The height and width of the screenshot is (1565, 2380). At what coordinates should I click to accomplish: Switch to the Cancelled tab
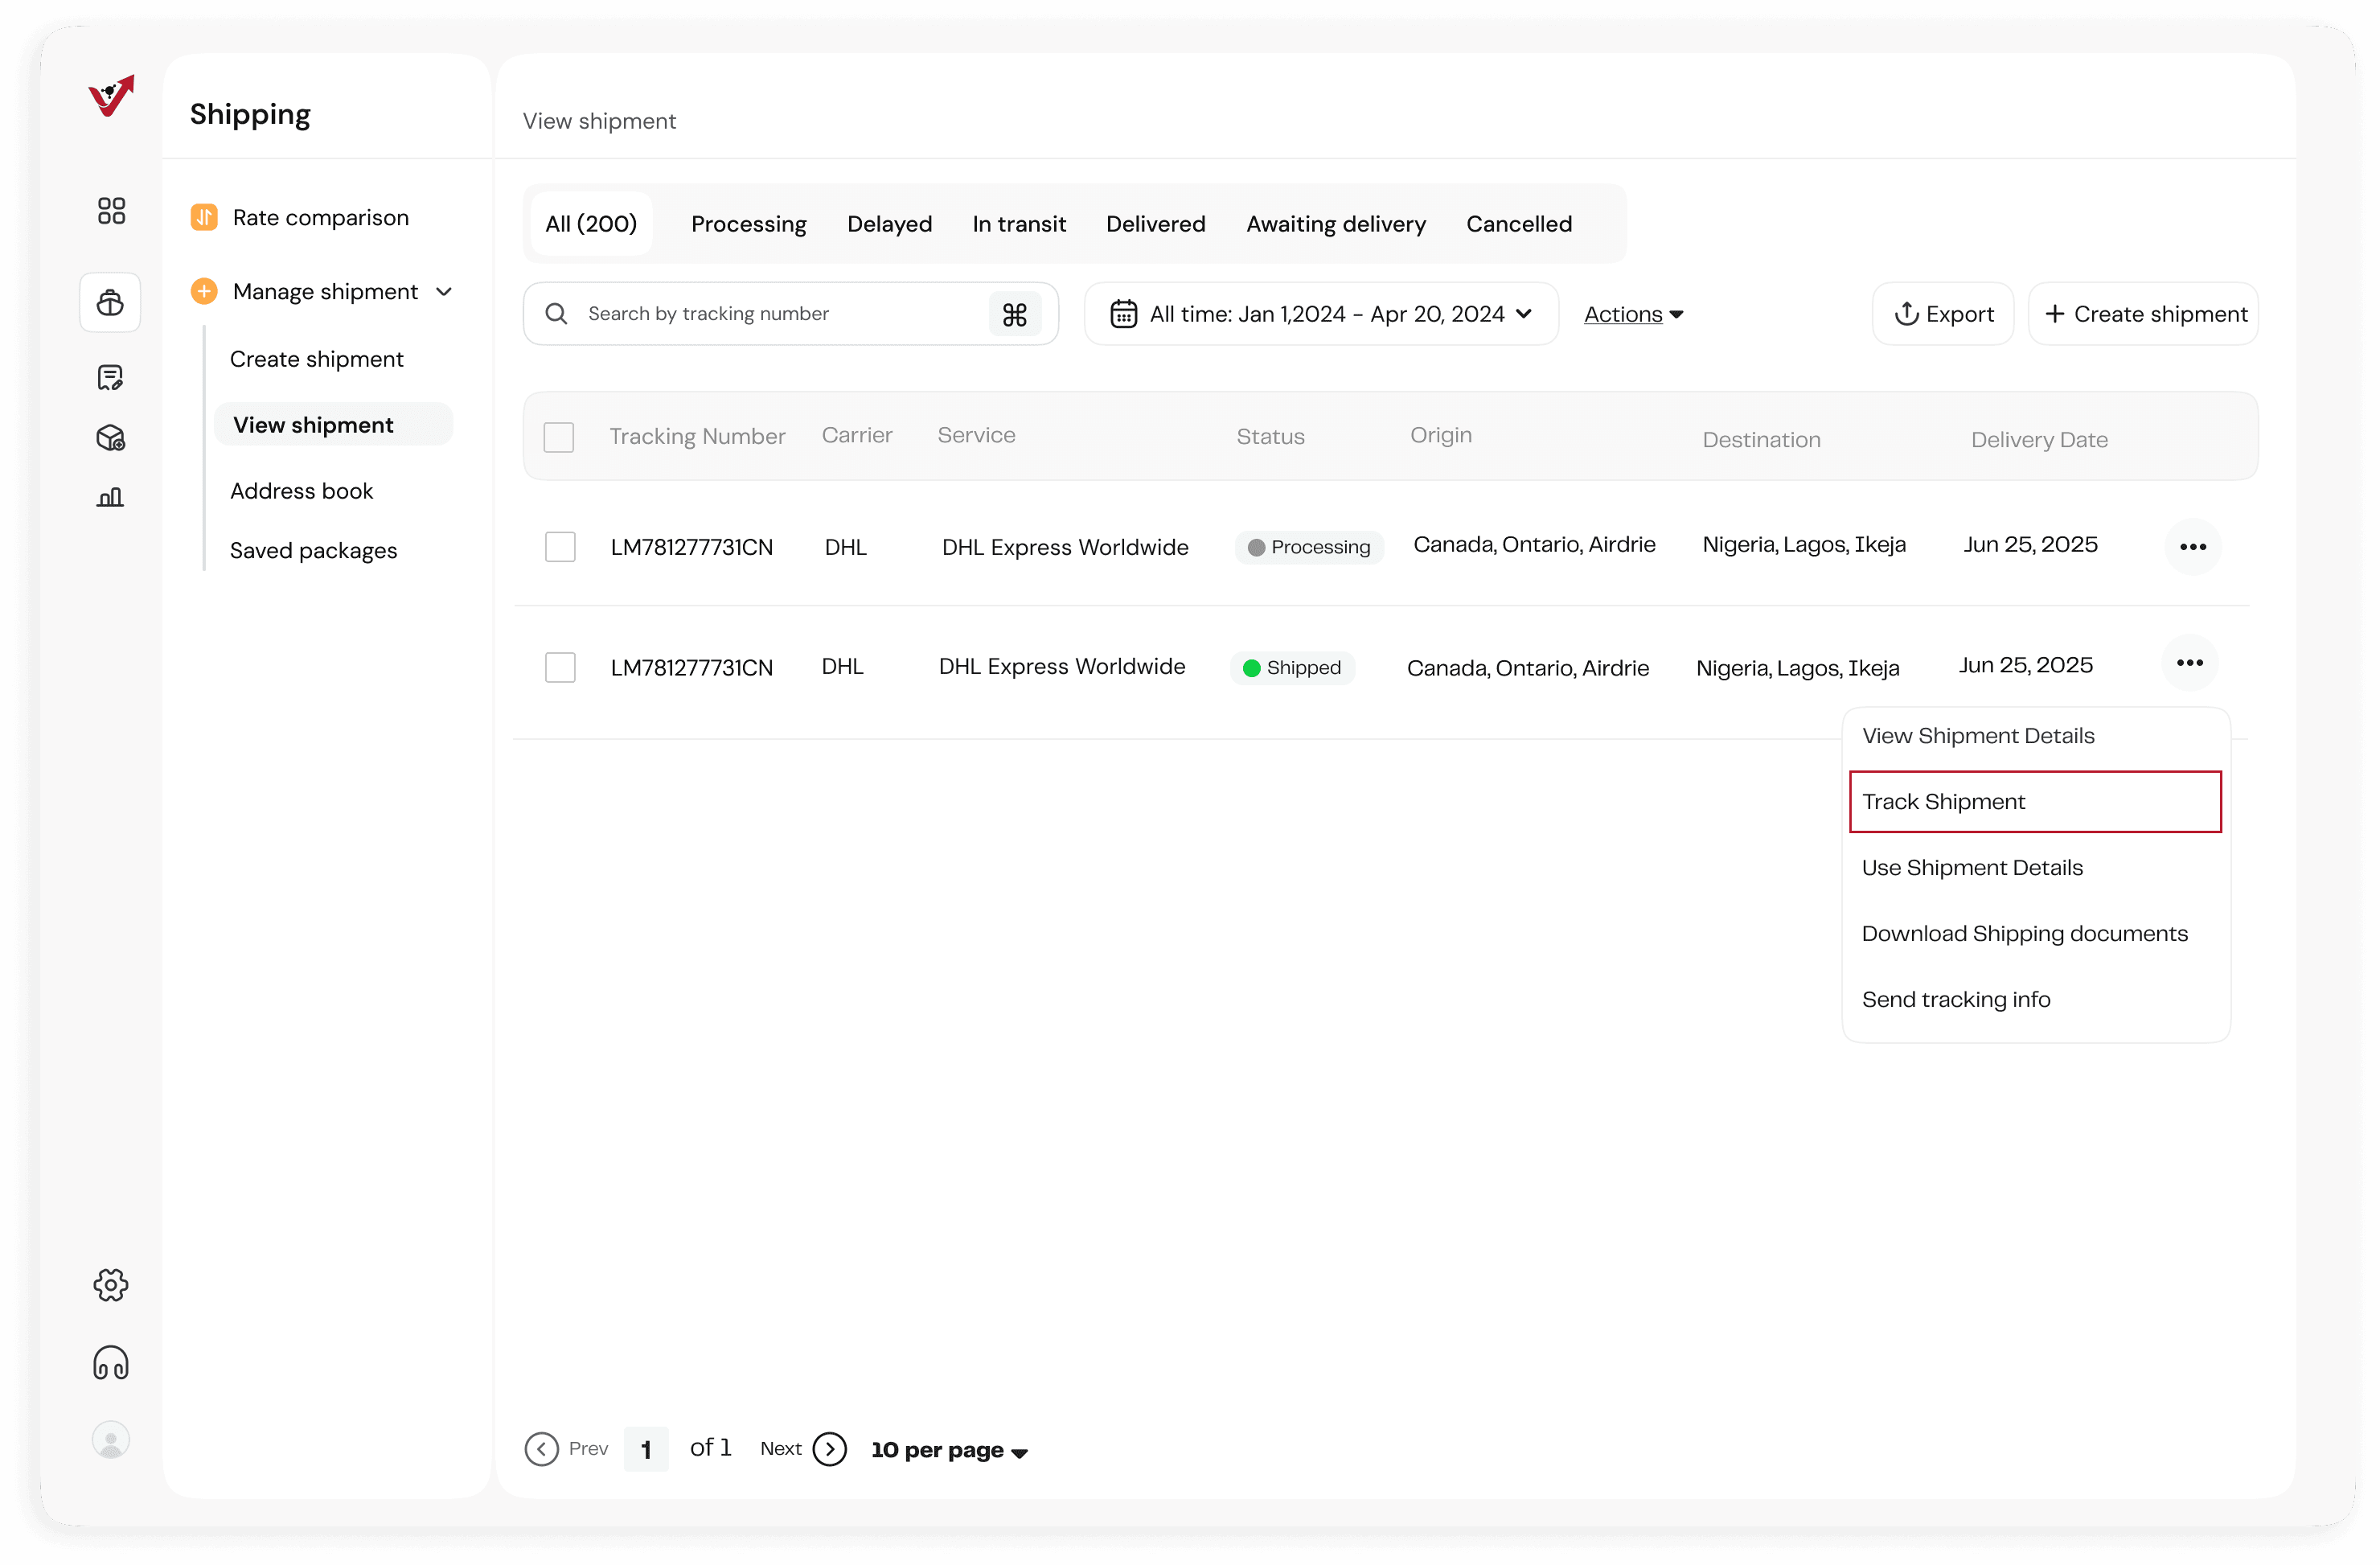[1519, 224]
